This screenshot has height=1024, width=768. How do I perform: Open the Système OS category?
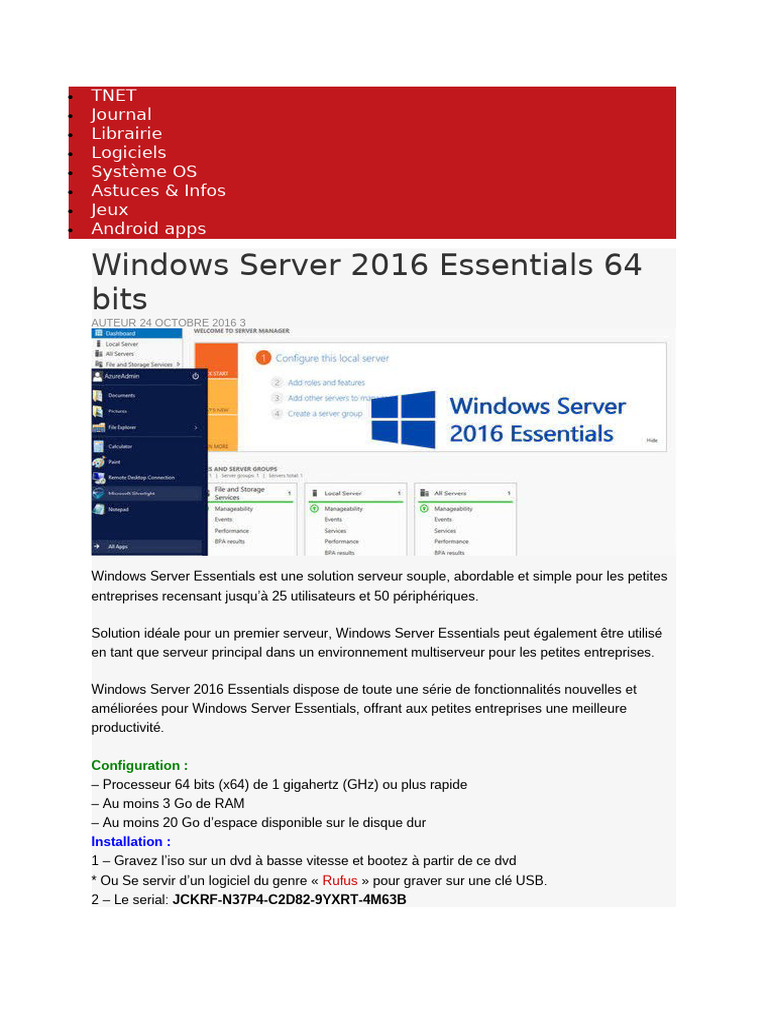click(x=144, y=171)
